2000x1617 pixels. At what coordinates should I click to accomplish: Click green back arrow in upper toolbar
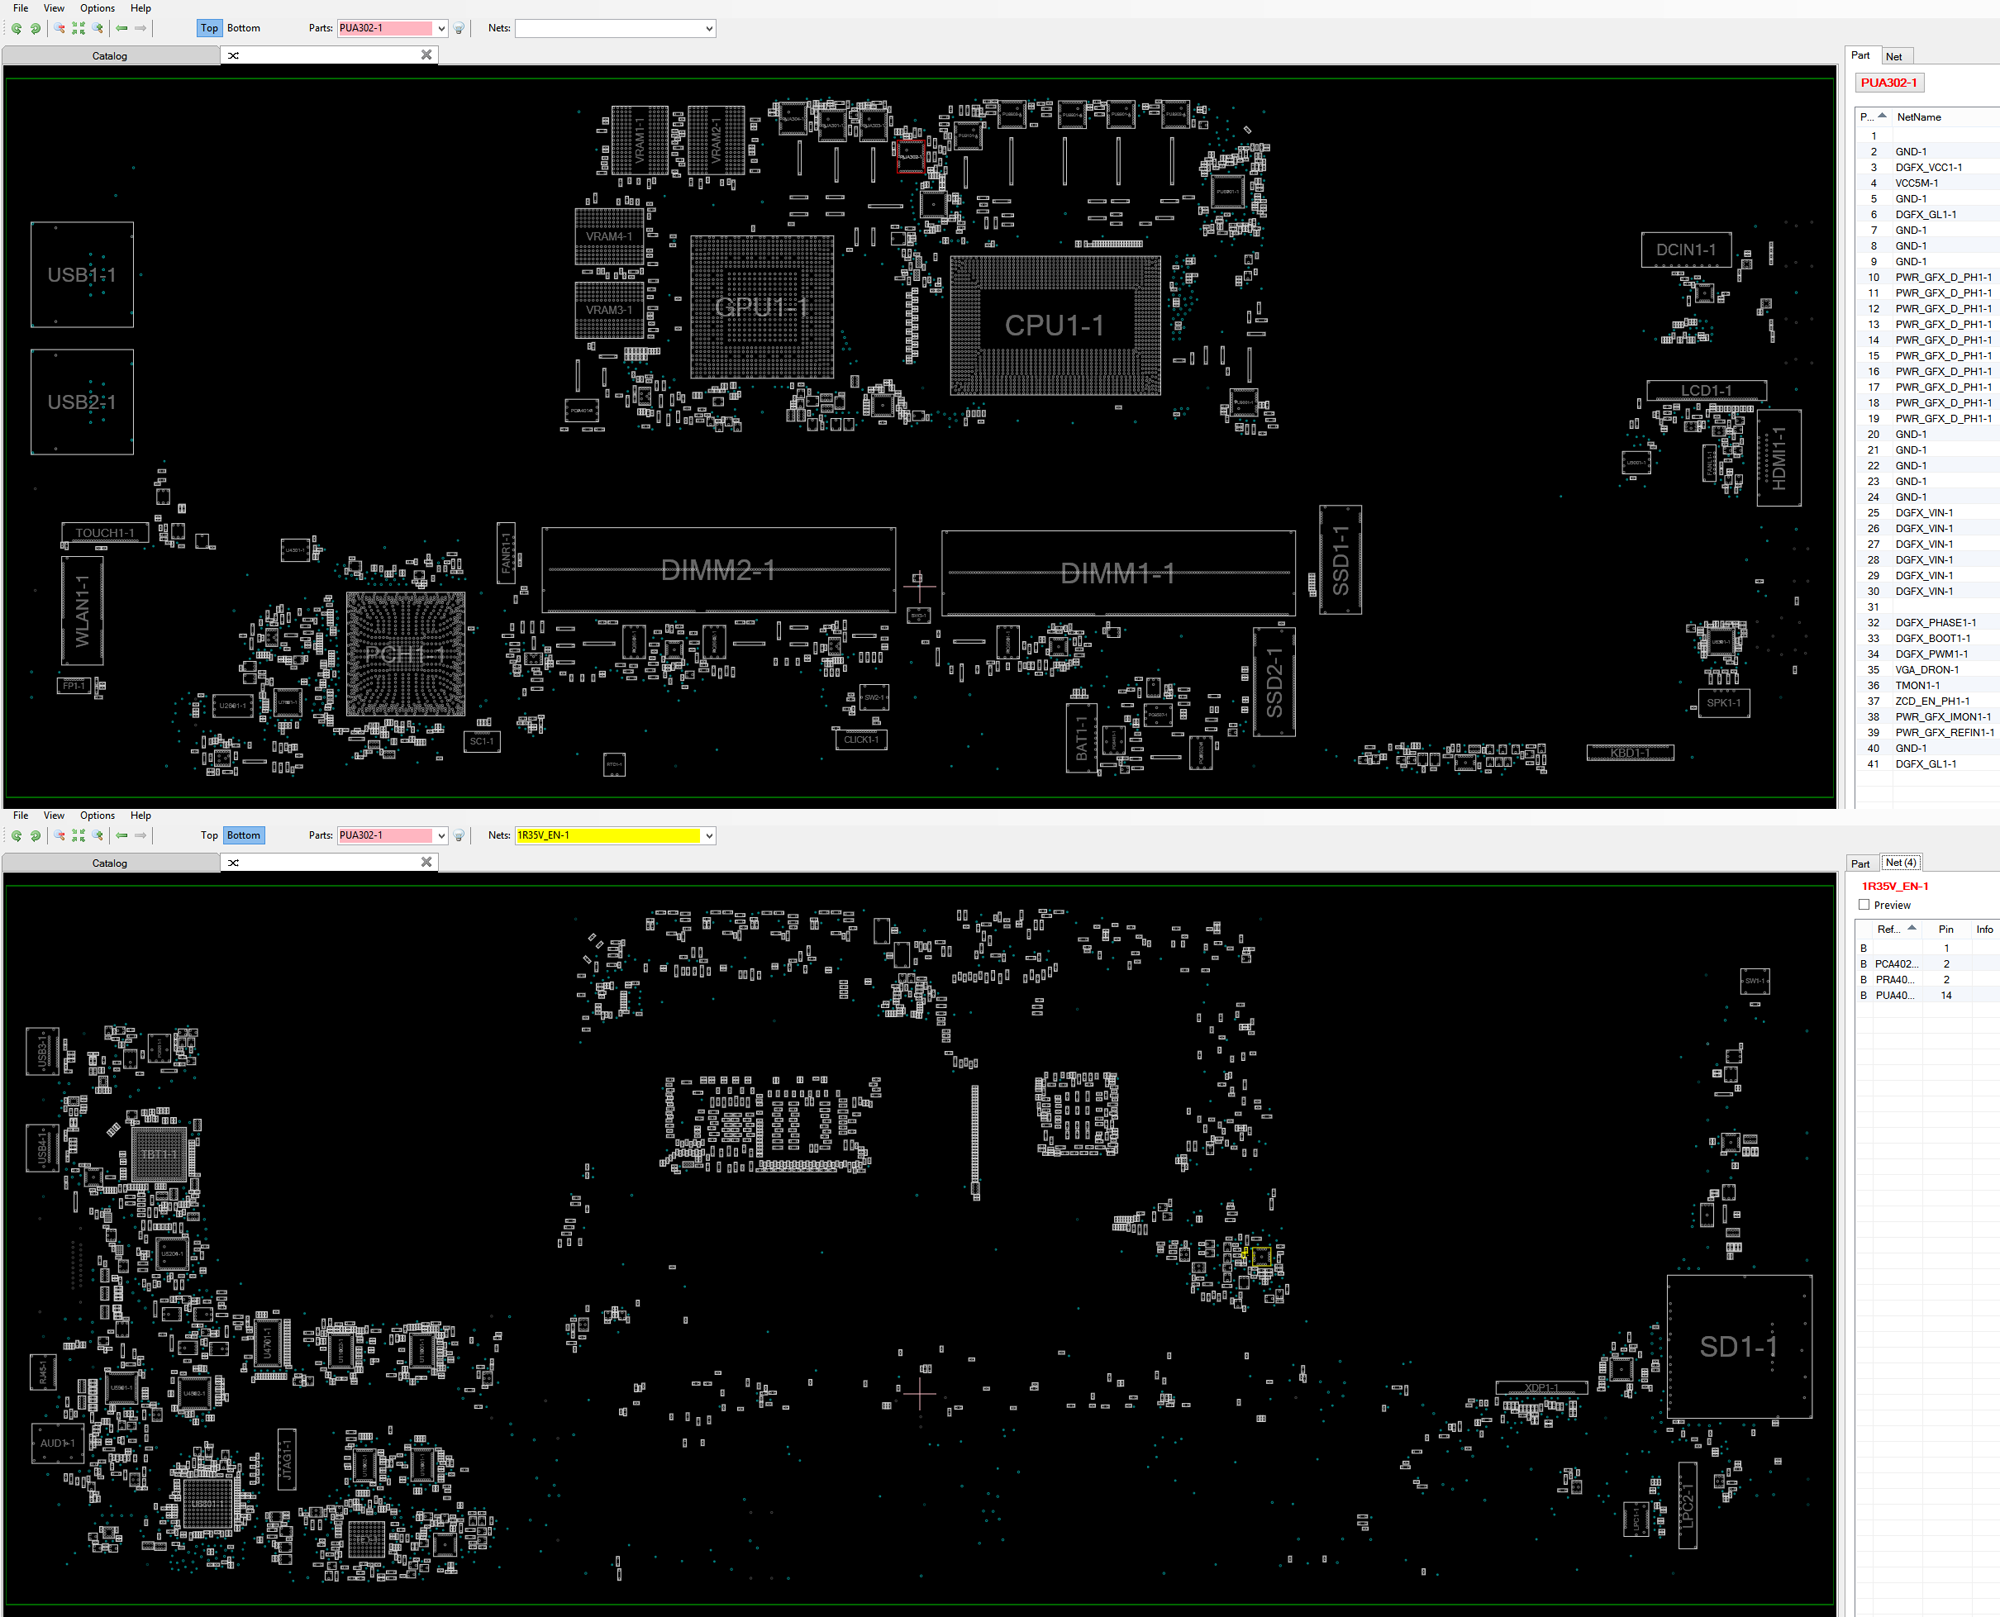[x=122, y=28]
